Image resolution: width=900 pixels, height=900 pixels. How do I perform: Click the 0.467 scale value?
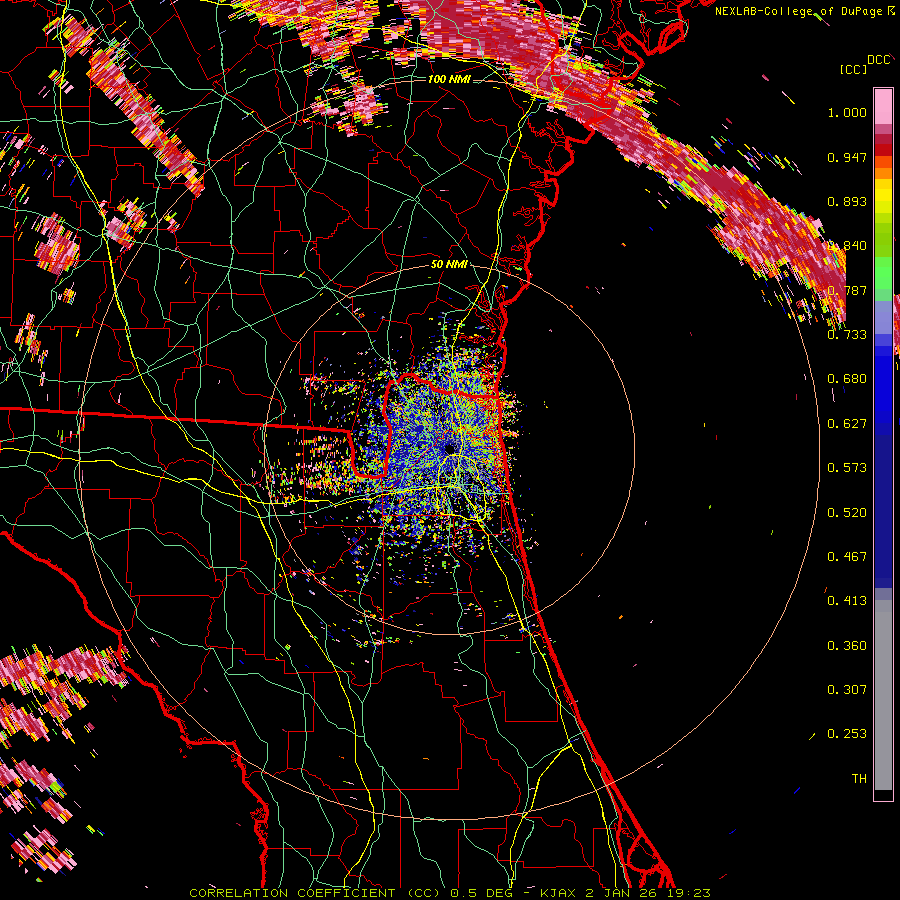tap(847, 557)
